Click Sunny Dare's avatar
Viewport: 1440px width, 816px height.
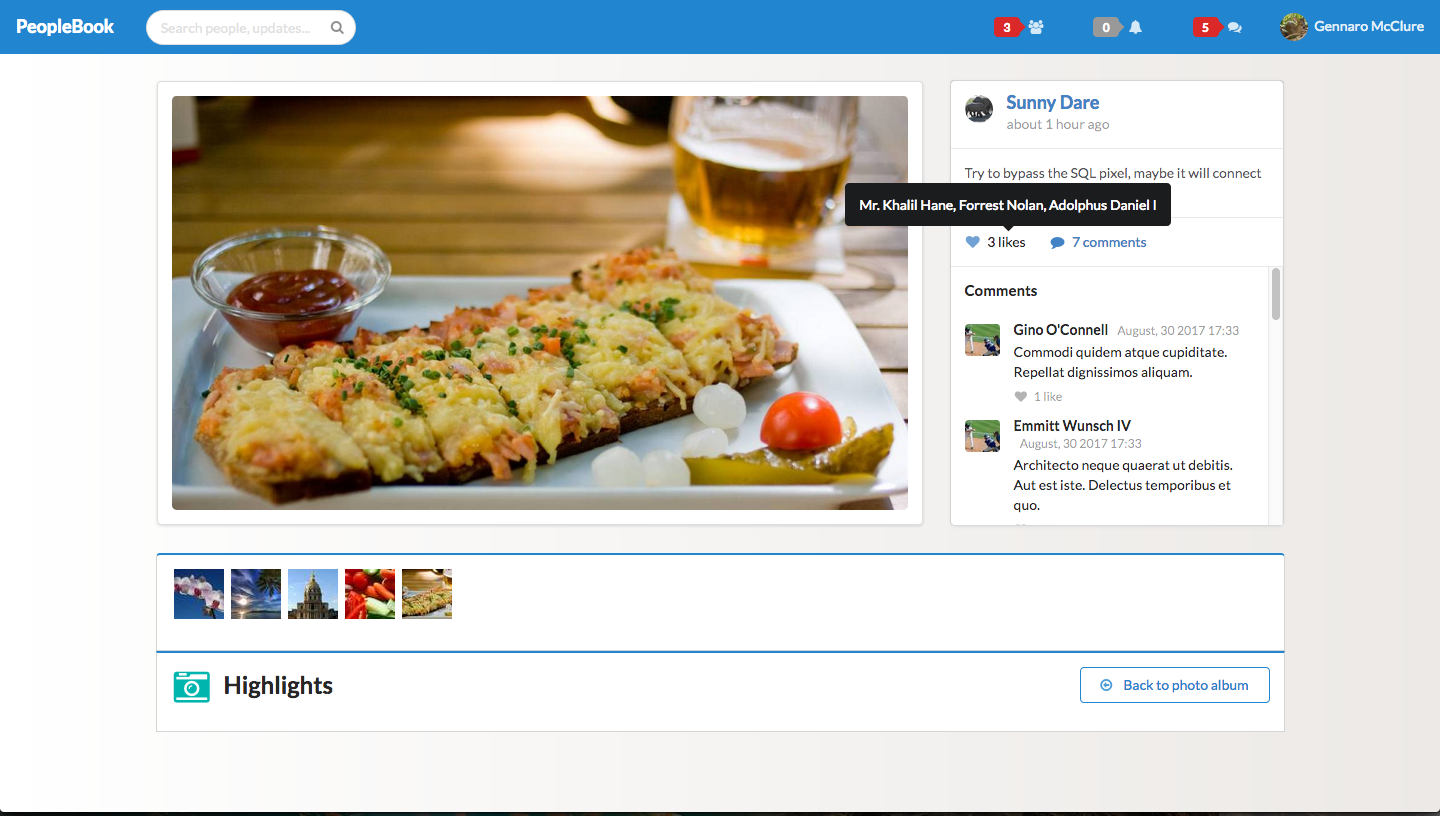pos(979,109)
